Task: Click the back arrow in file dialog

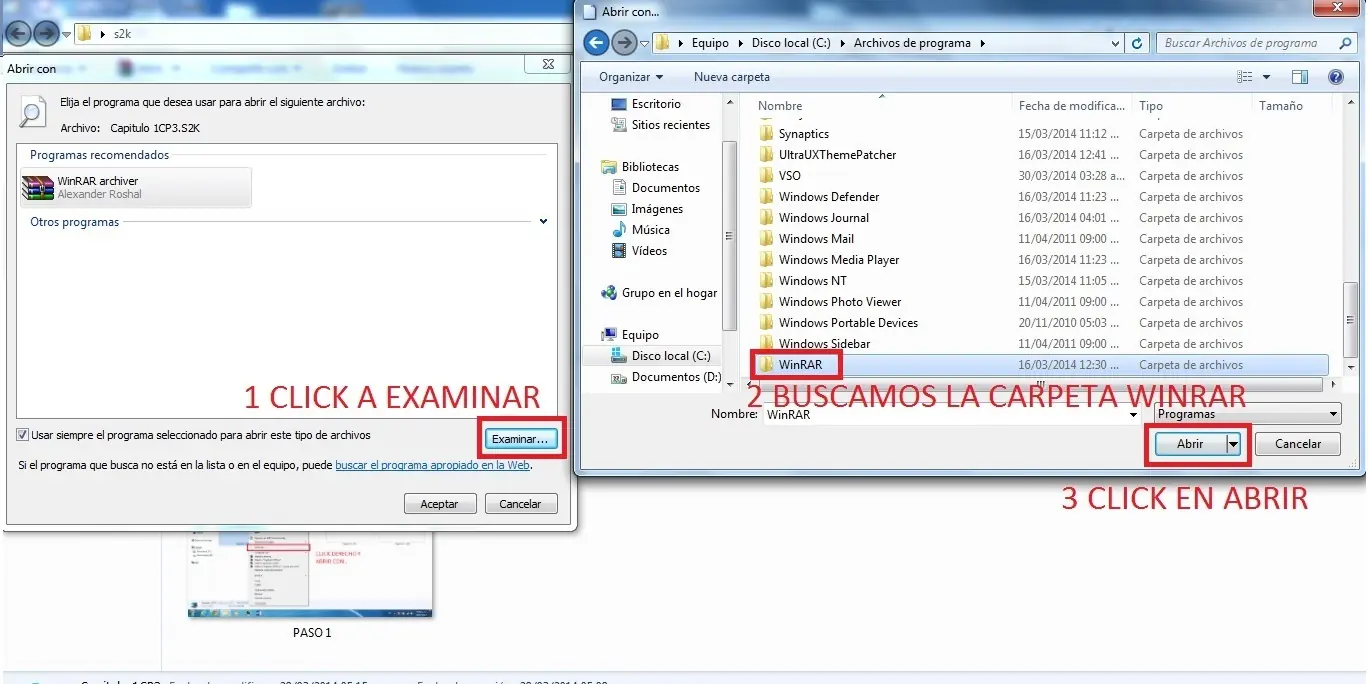Action: [597, 42]
